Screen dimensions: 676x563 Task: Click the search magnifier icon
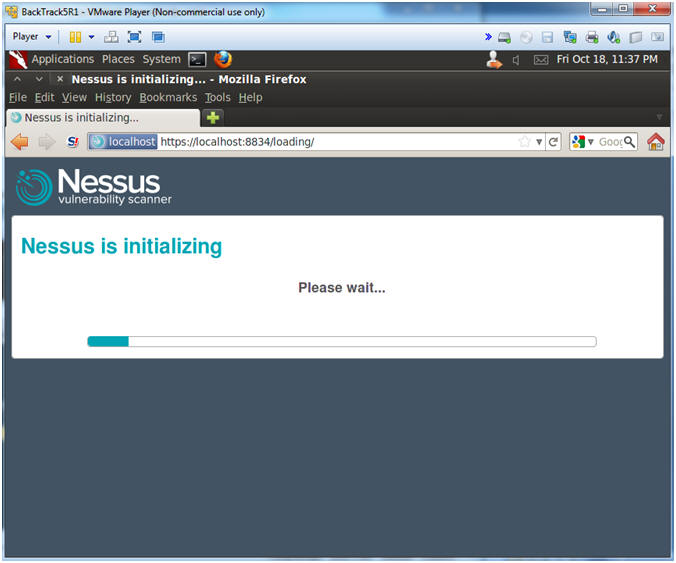tap(629, 141)
